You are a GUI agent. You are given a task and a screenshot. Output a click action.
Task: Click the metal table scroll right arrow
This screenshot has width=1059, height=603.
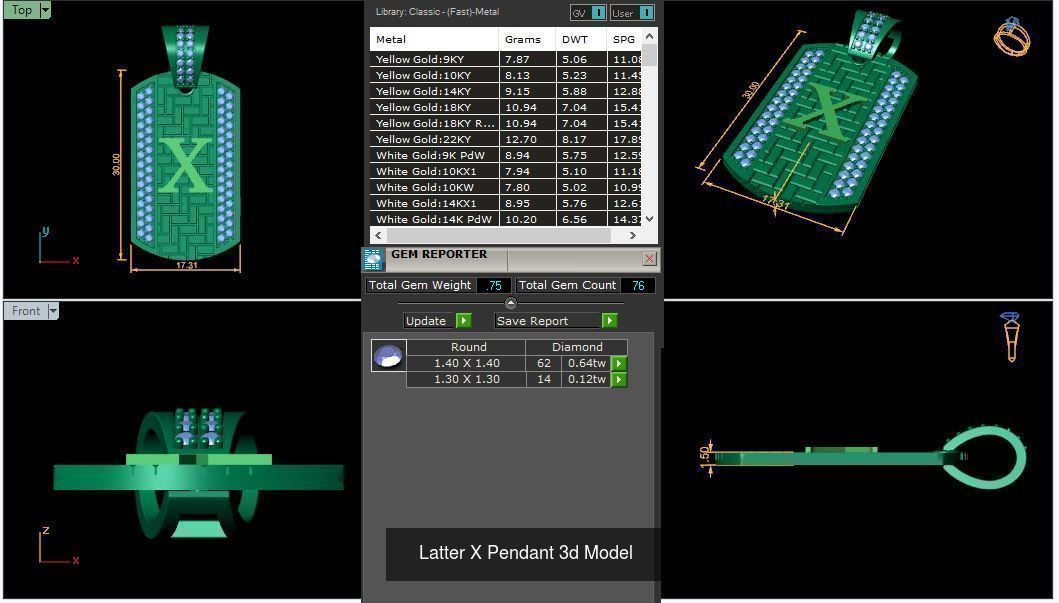633,235
